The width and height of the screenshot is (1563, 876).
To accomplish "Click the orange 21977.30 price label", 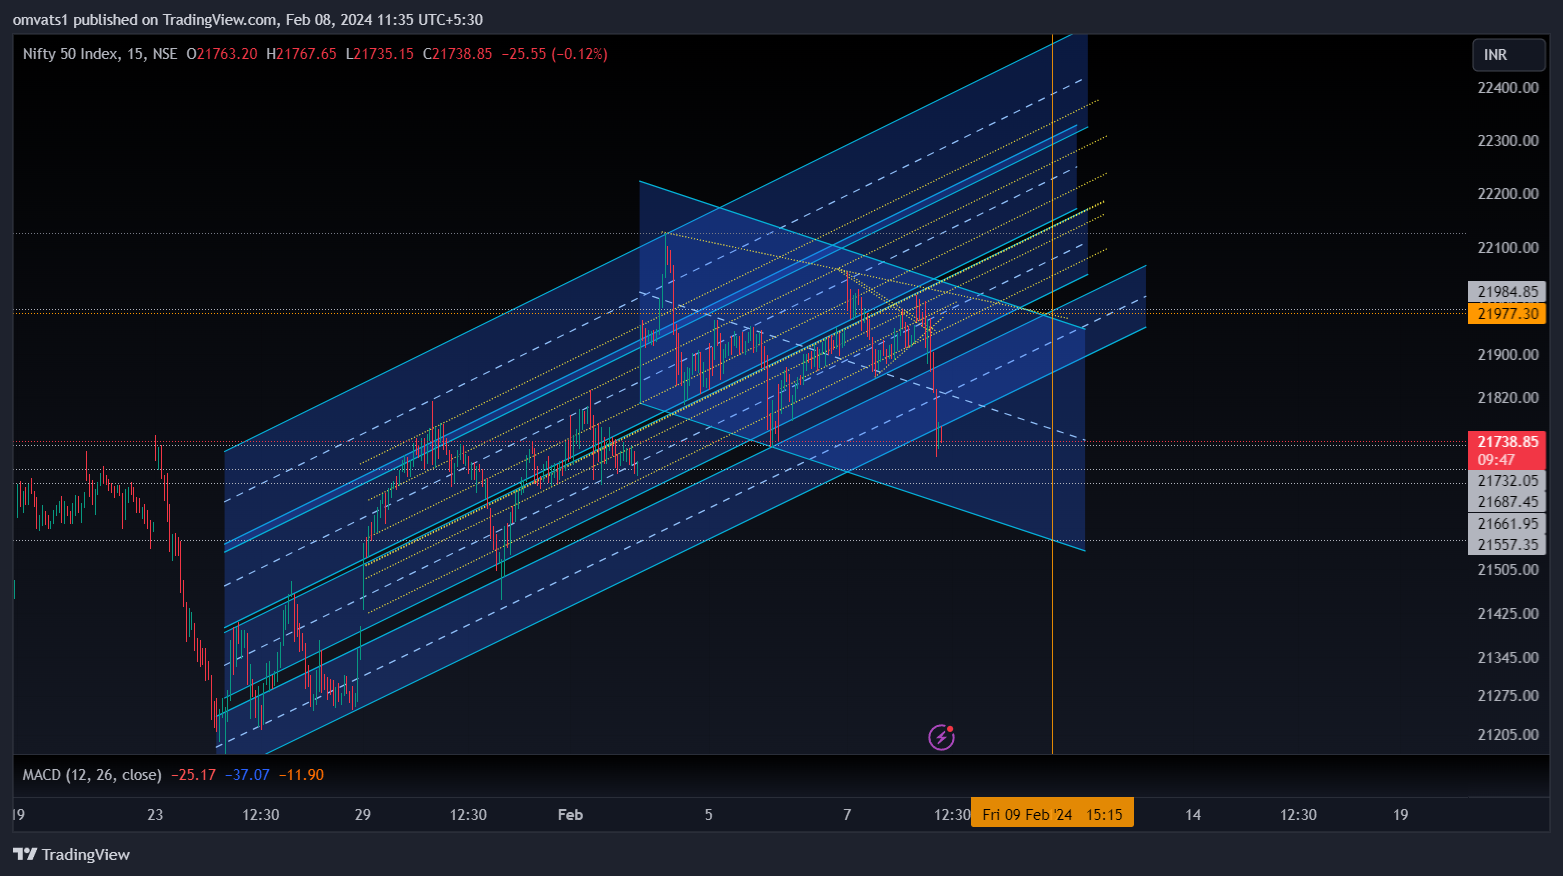I will (1507, 314).
